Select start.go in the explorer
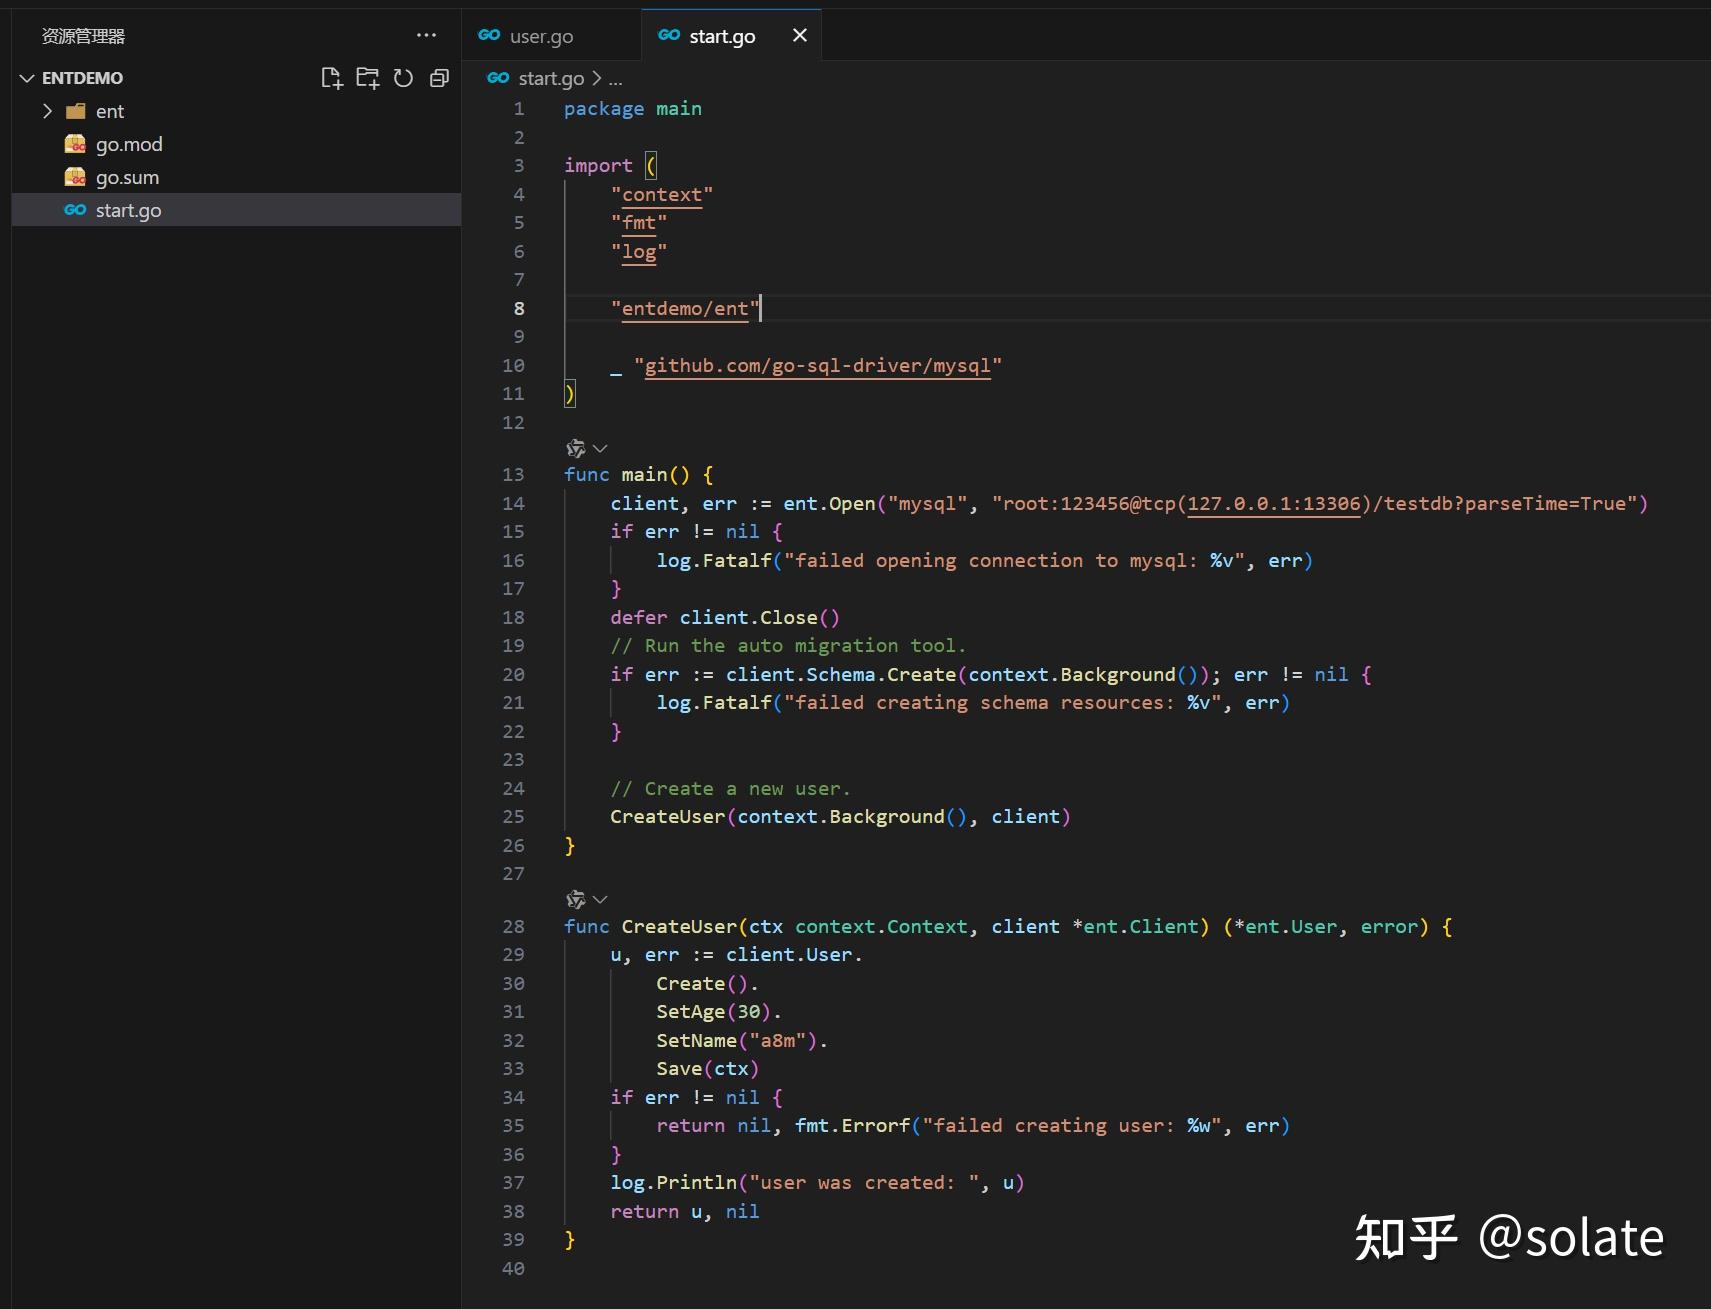The image size is (1711, 1309). coord(129,210)
